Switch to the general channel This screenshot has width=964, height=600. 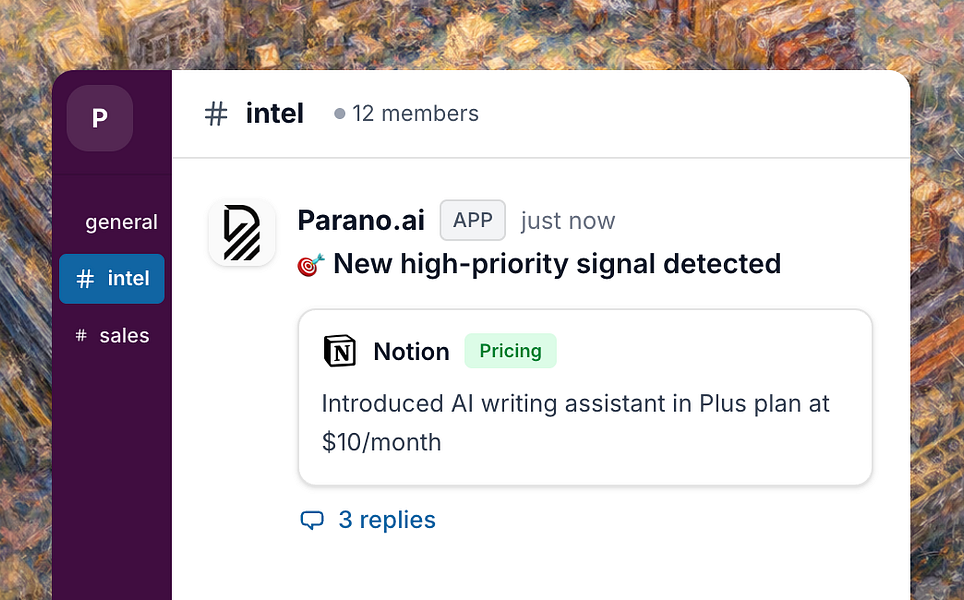pyautogui.click(x=121, y=221)
